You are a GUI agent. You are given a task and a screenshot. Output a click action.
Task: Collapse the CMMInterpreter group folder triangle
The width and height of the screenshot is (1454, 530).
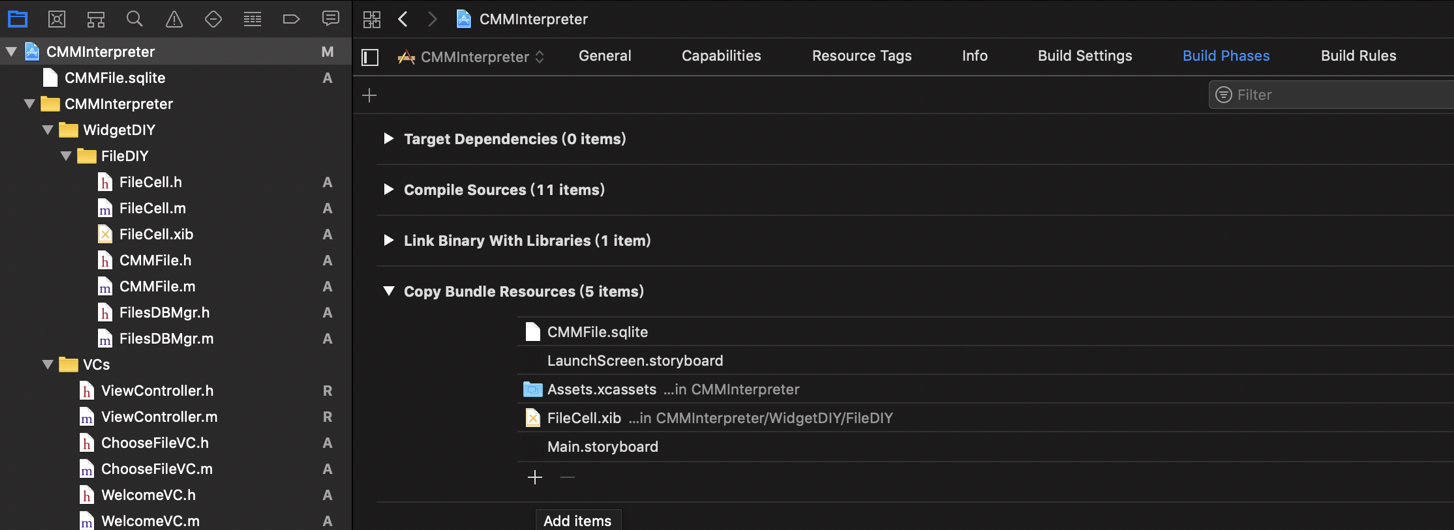coord(29,104)
